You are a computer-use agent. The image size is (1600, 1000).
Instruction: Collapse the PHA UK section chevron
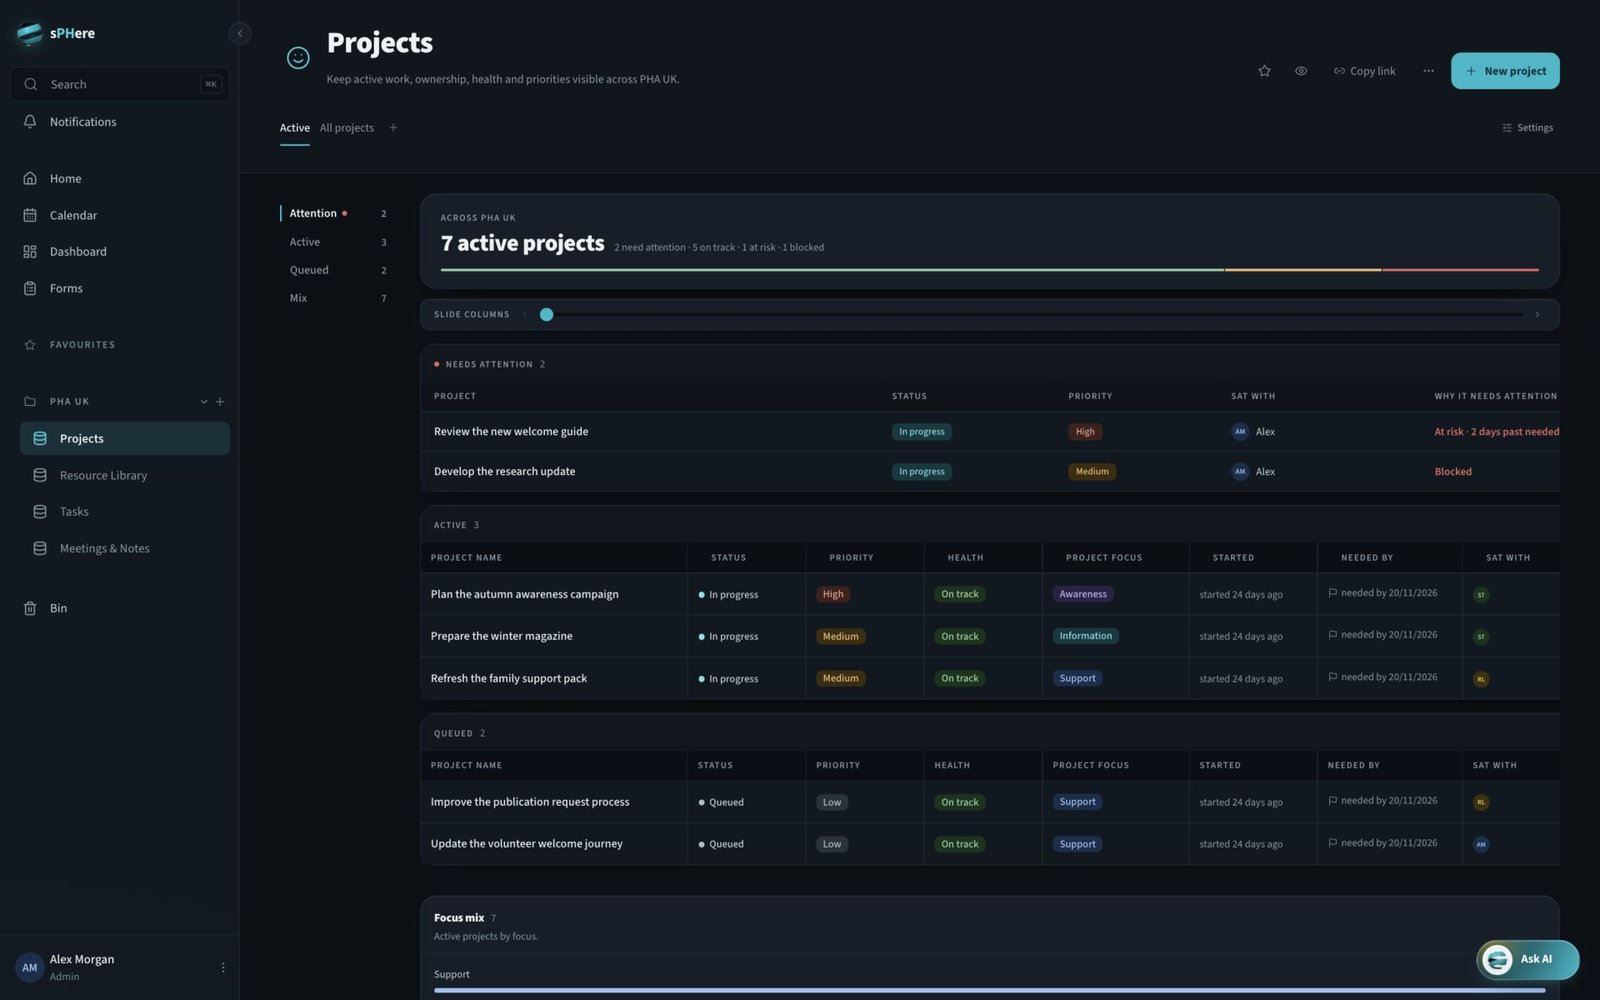(x=204, y=401)
